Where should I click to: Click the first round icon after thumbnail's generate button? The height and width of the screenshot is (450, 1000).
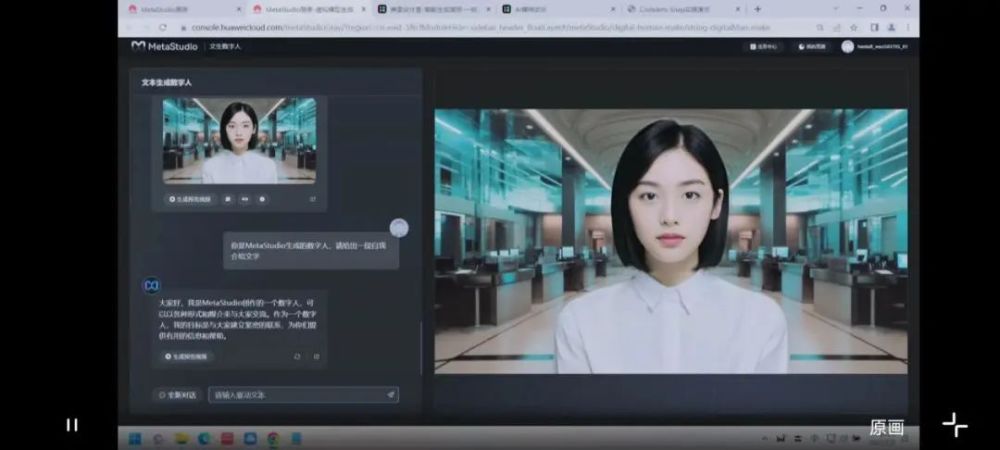click(x=228, y=199)
